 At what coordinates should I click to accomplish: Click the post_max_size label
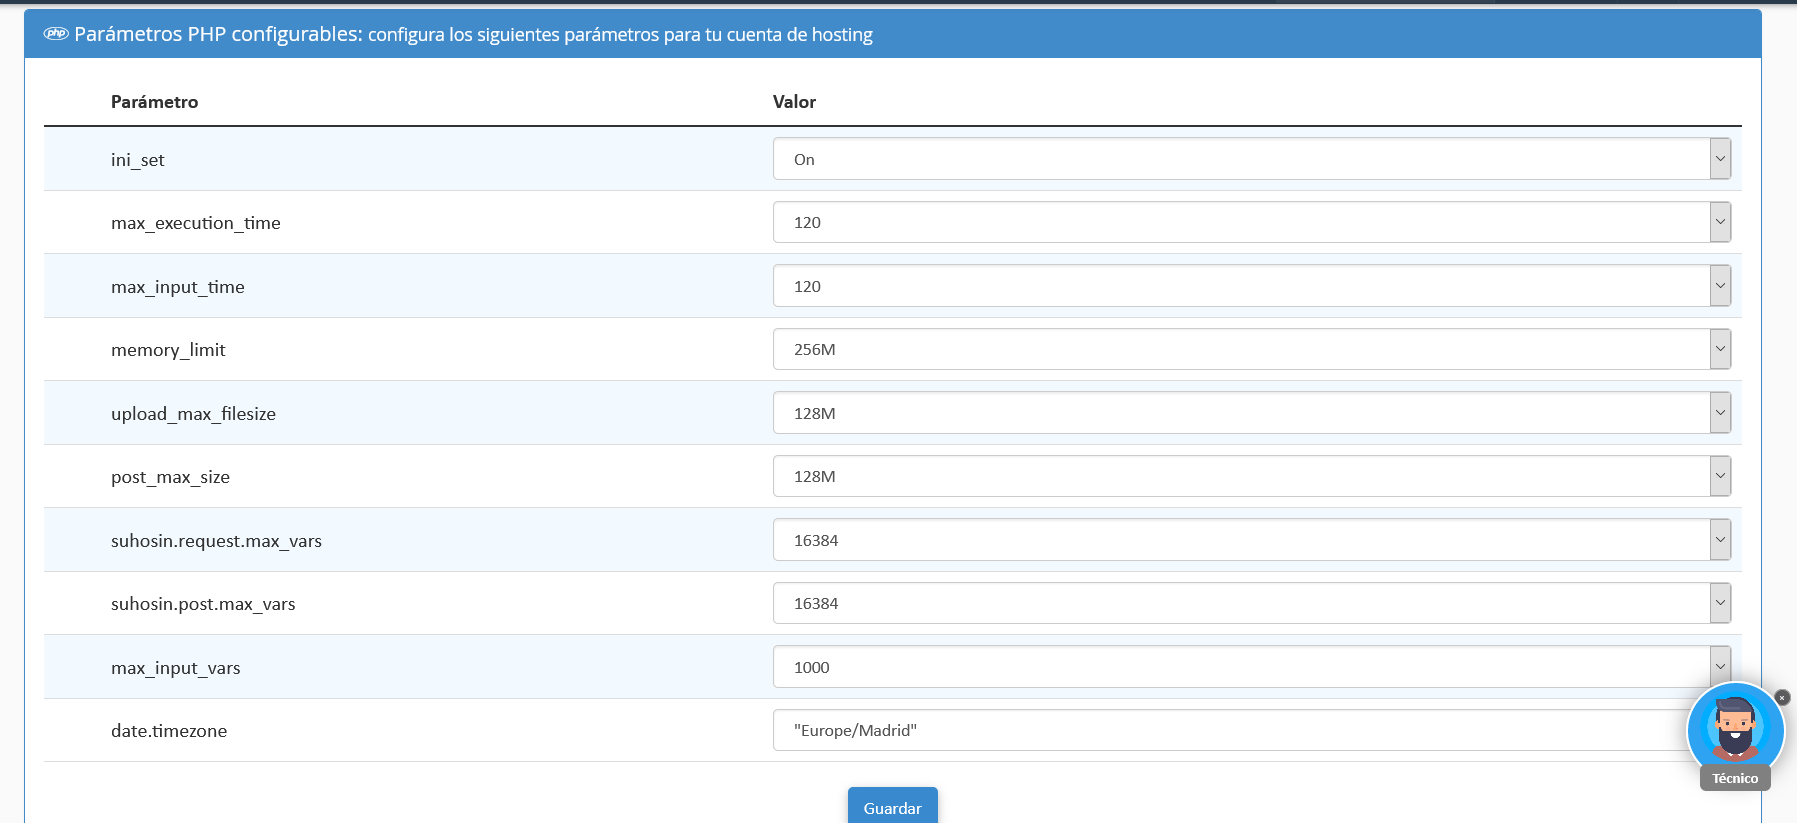coord(170,477)
